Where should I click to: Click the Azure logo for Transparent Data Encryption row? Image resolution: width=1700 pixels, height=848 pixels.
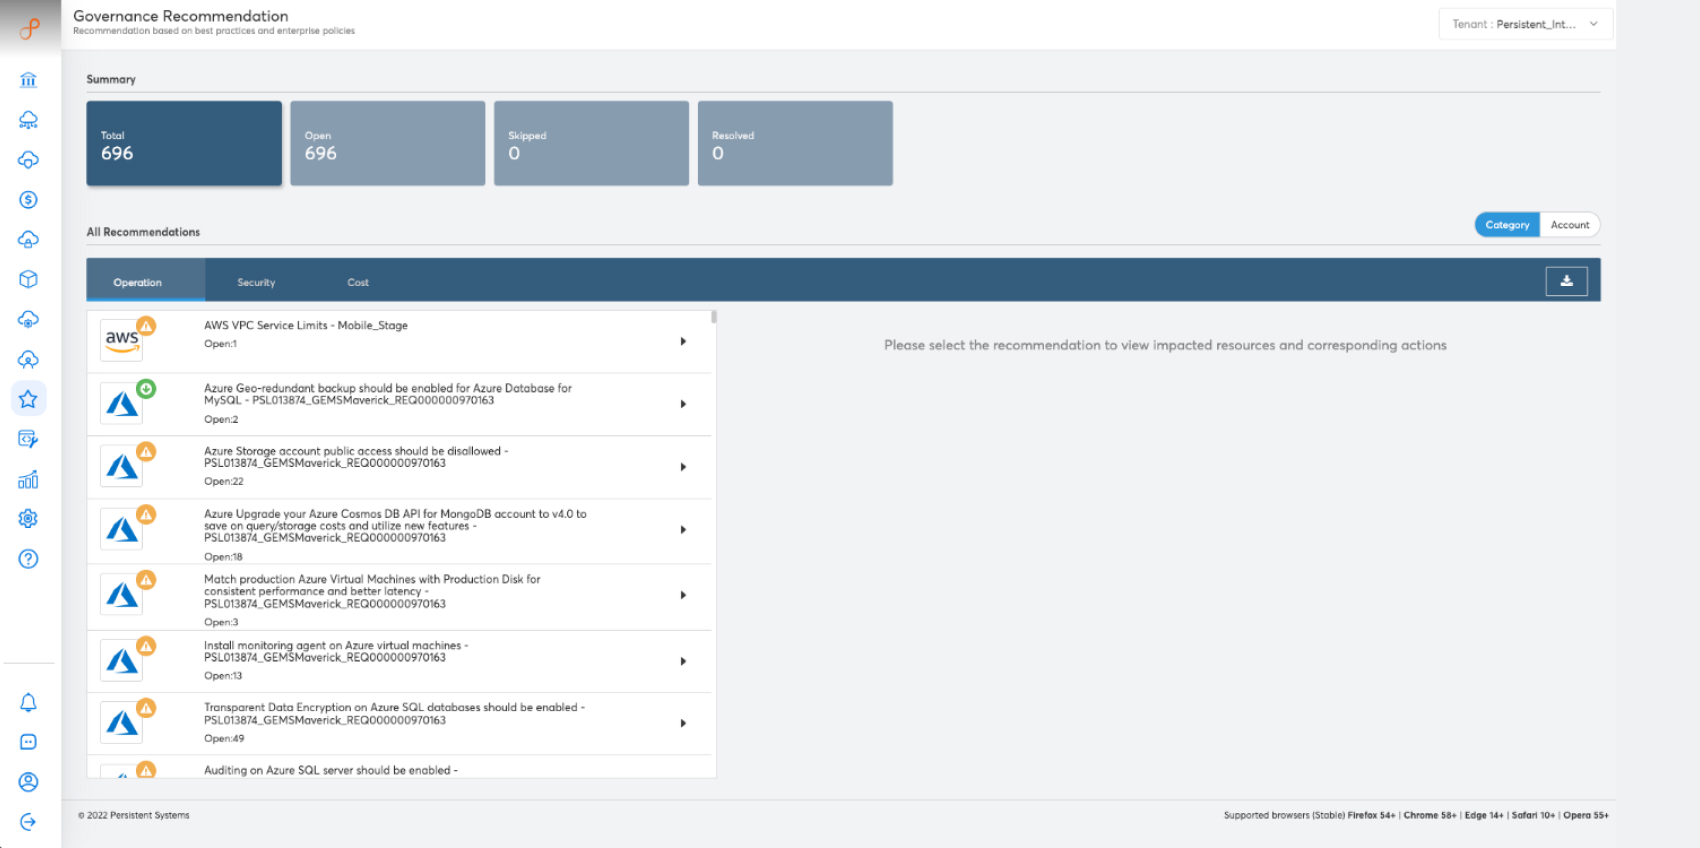tap(122, 723)
